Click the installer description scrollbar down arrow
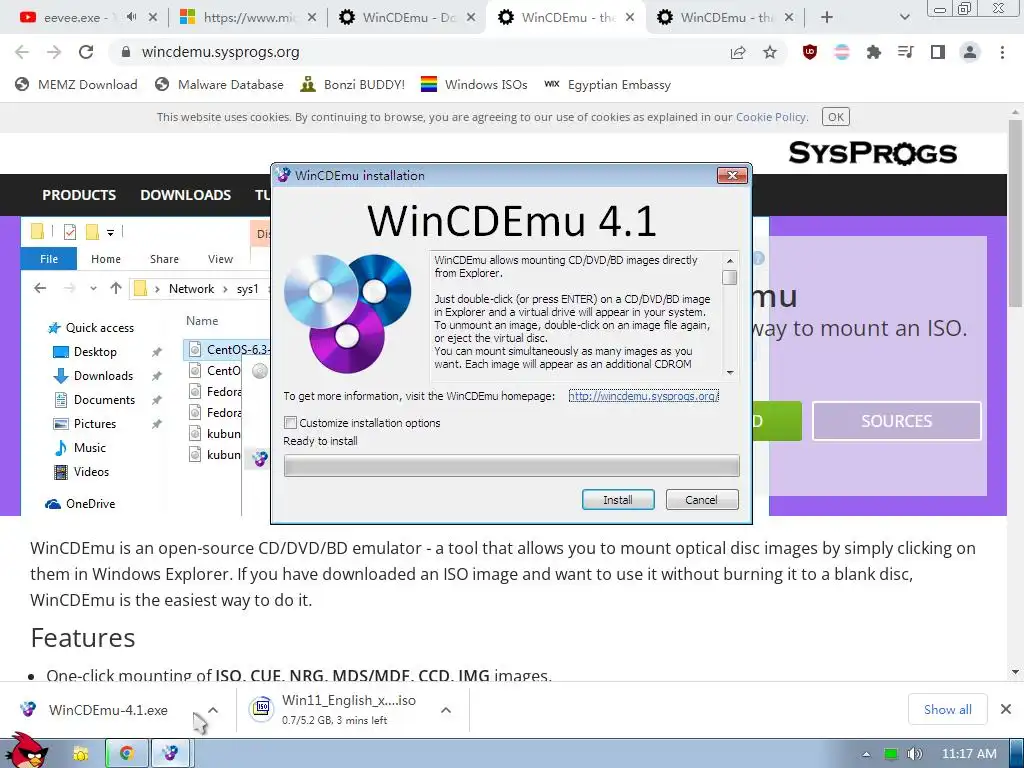The height and width of the screenshot is (768, 1024). tap(730, 372)
